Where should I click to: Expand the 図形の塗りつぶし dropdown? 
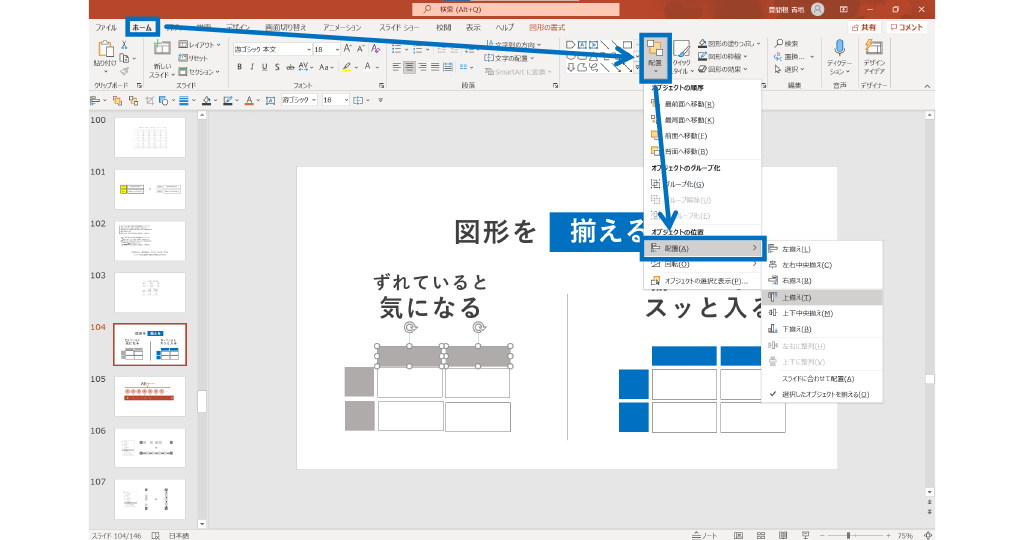pos(736,44)
